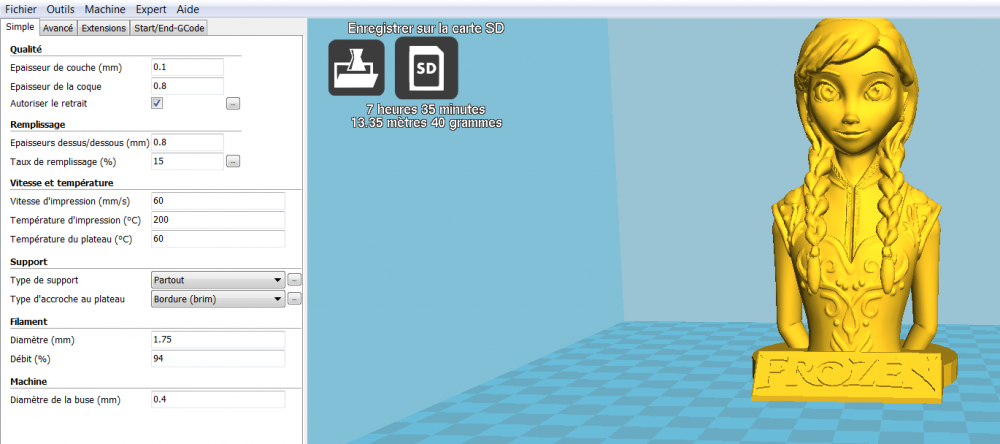
Task: Open the Aide menu
Action: point(188,10)
